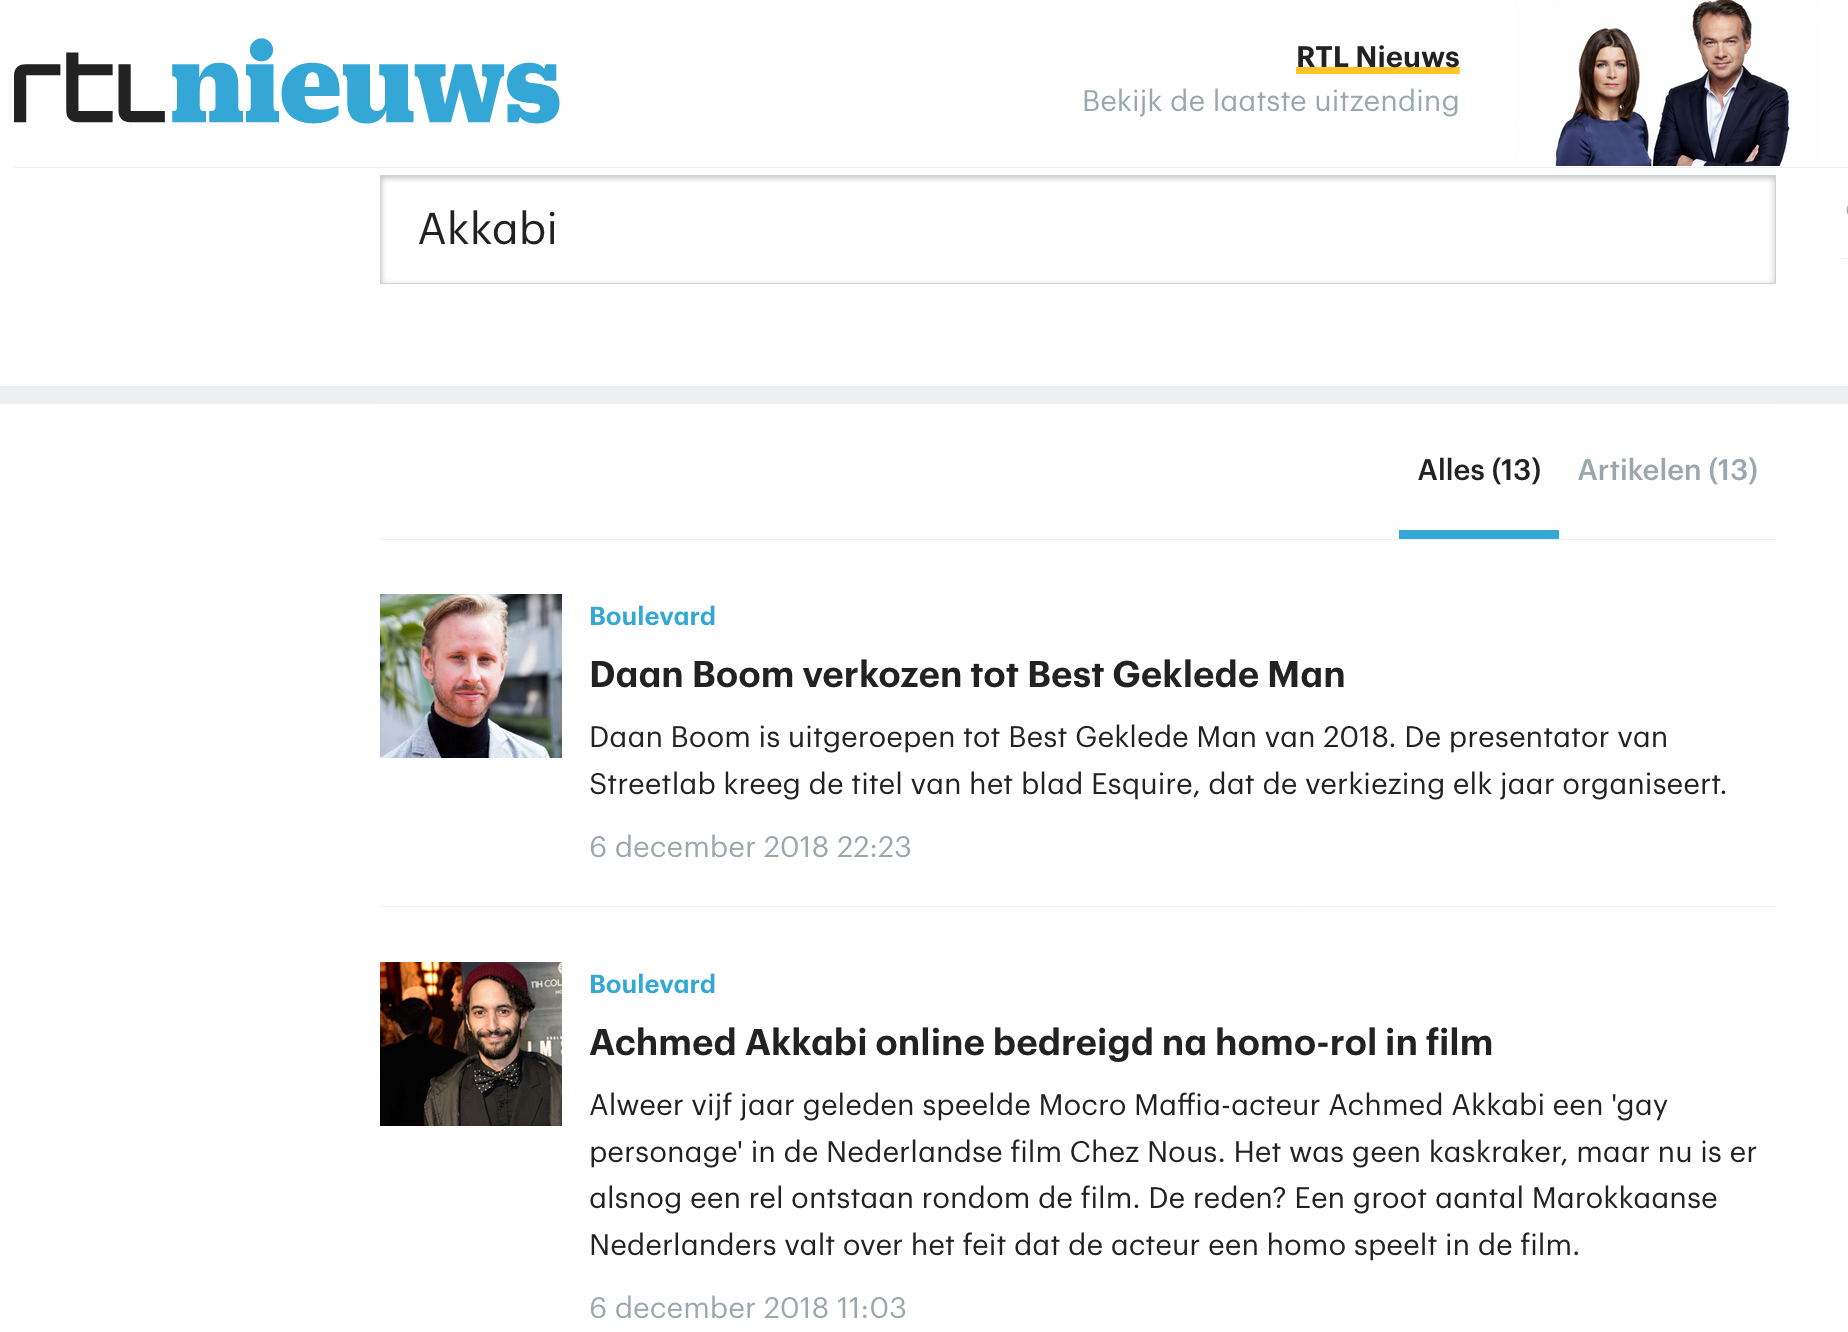The image size is (1848, 1332).
Task: Open the Achmed Akkabi photo thumbnail
Action: (471, 1044)
